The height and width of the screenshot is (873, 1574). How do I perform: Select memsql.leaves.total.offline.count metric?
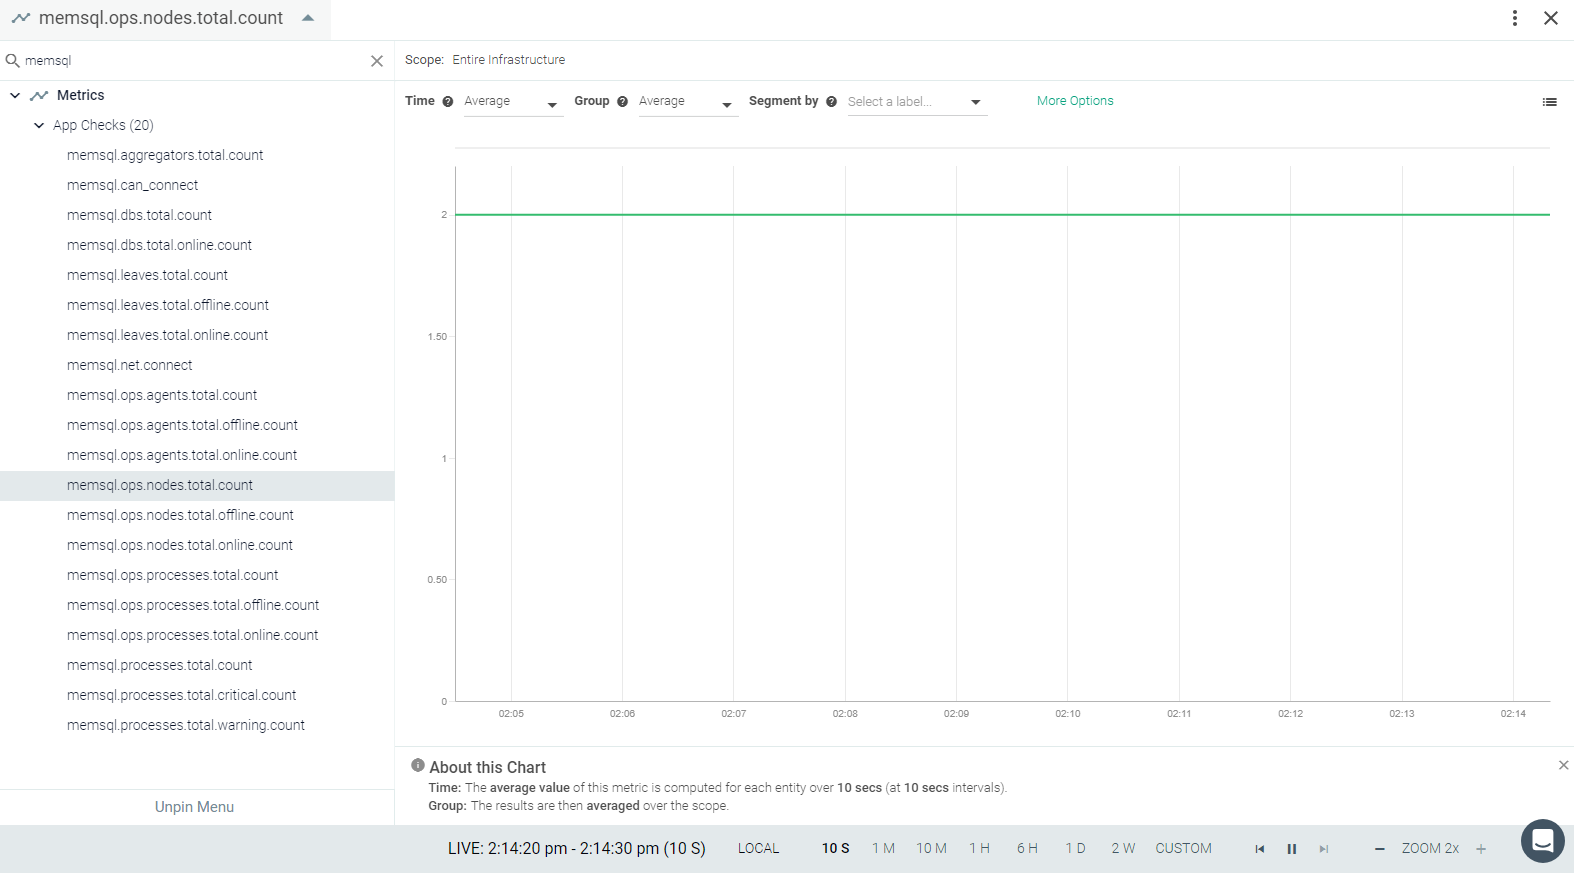click(x=168, y=305)
